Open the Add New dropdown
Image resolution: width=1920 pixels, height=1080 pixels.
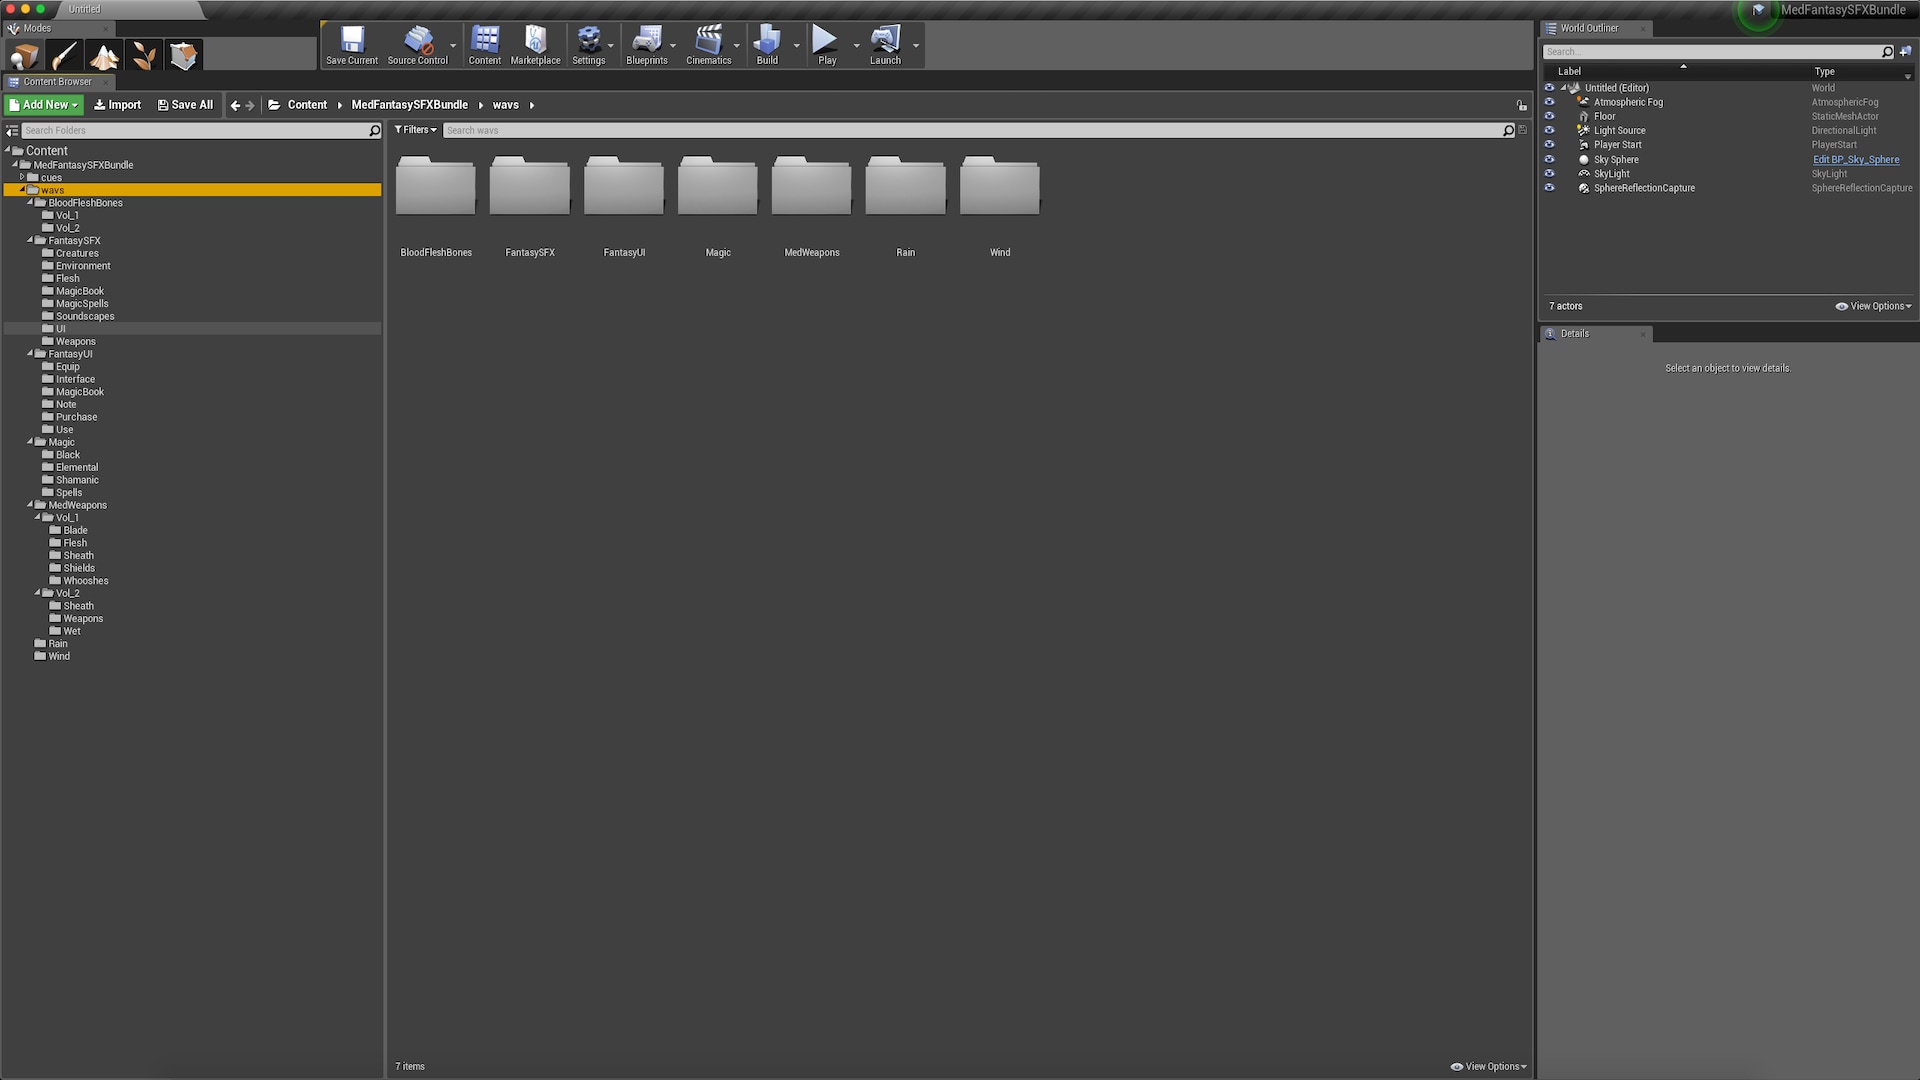pyautogui.click(x=44, y=105)
